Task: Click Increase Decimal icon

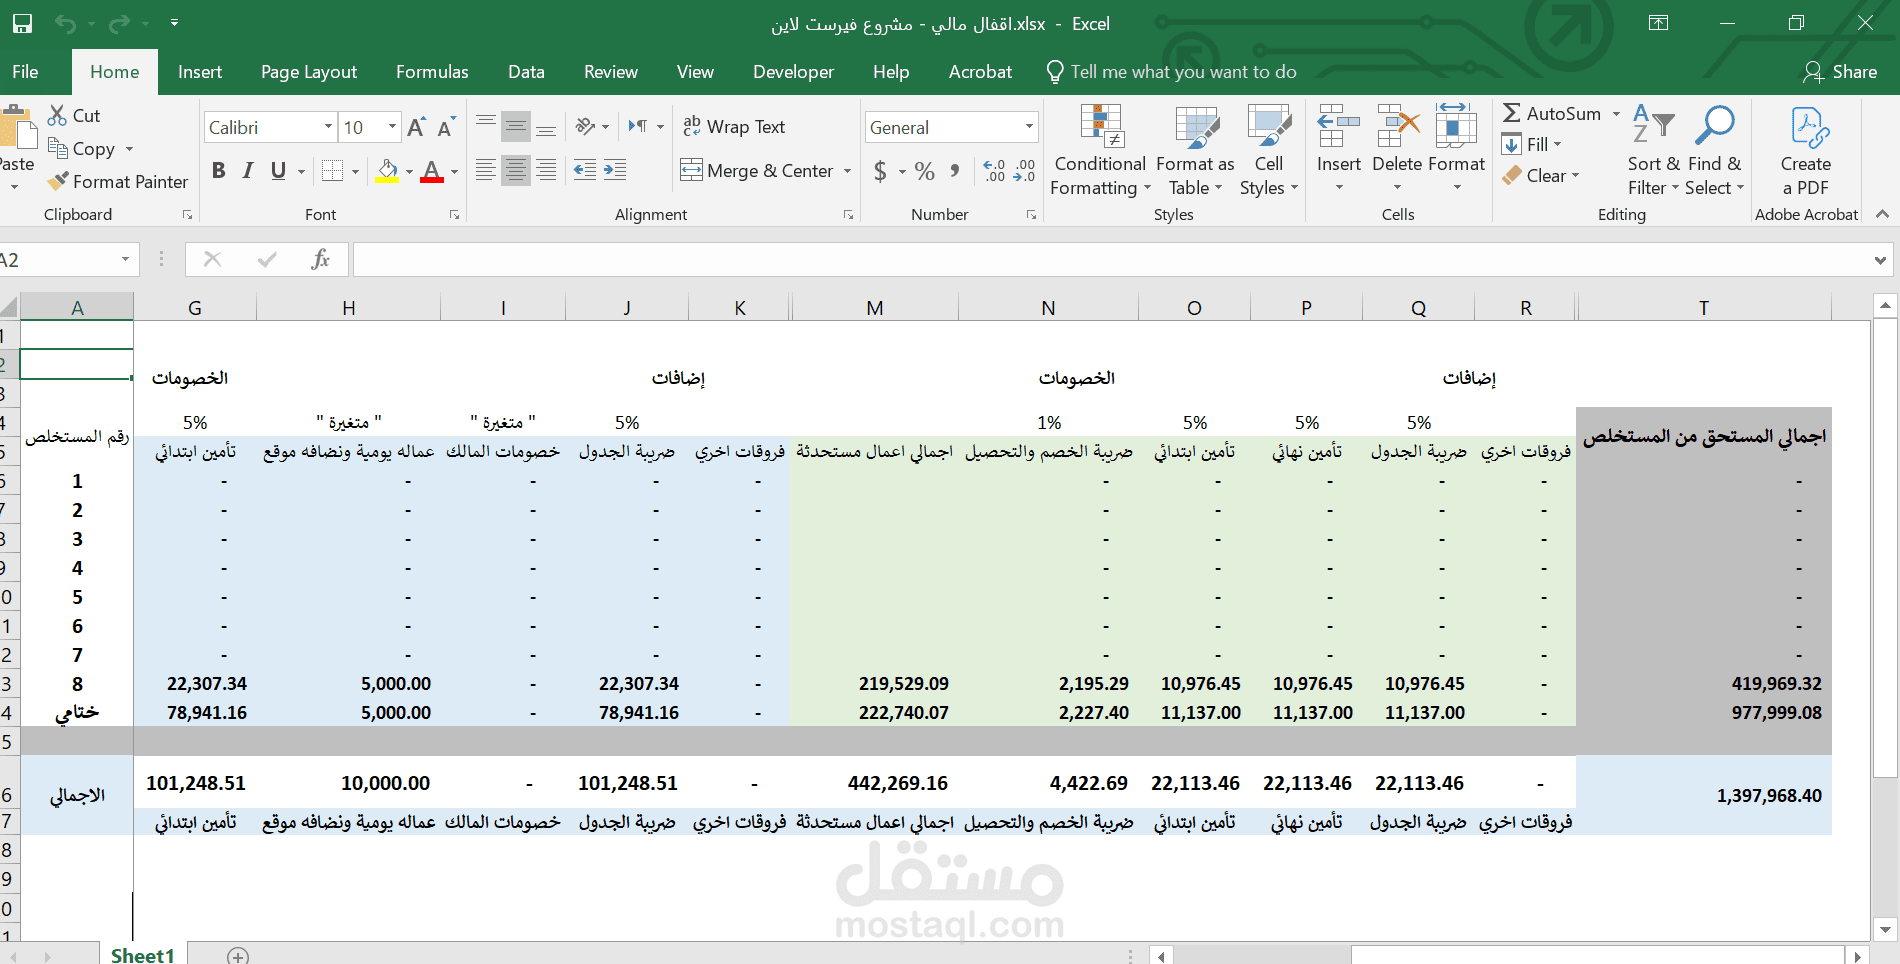Action: pos(994,171)
